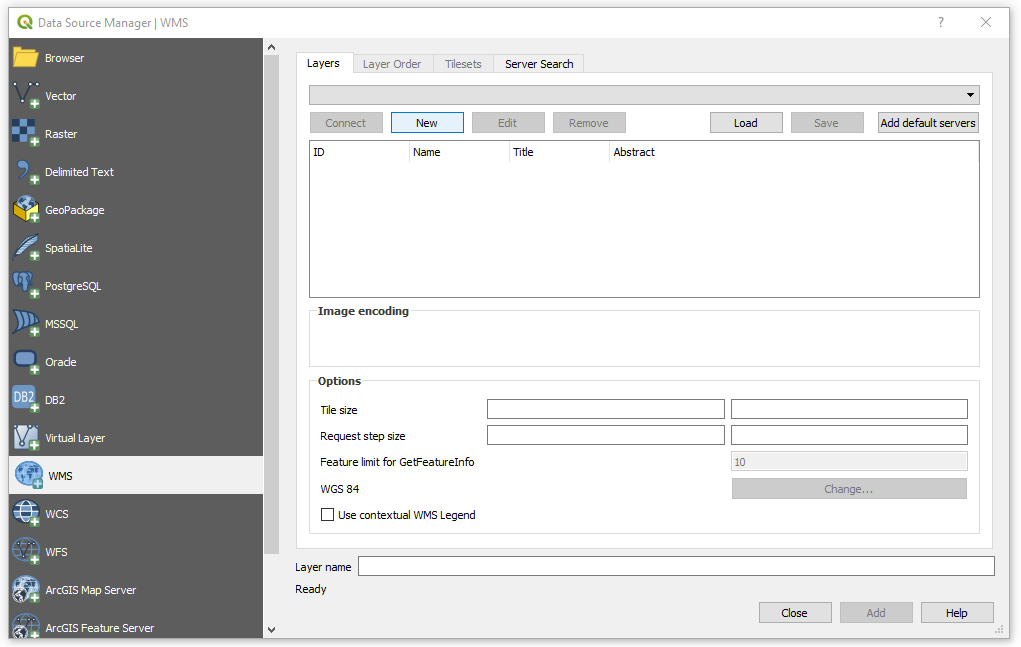Click Add default servers
Viewport: 1021px width, 647px height.
(927, 122)
